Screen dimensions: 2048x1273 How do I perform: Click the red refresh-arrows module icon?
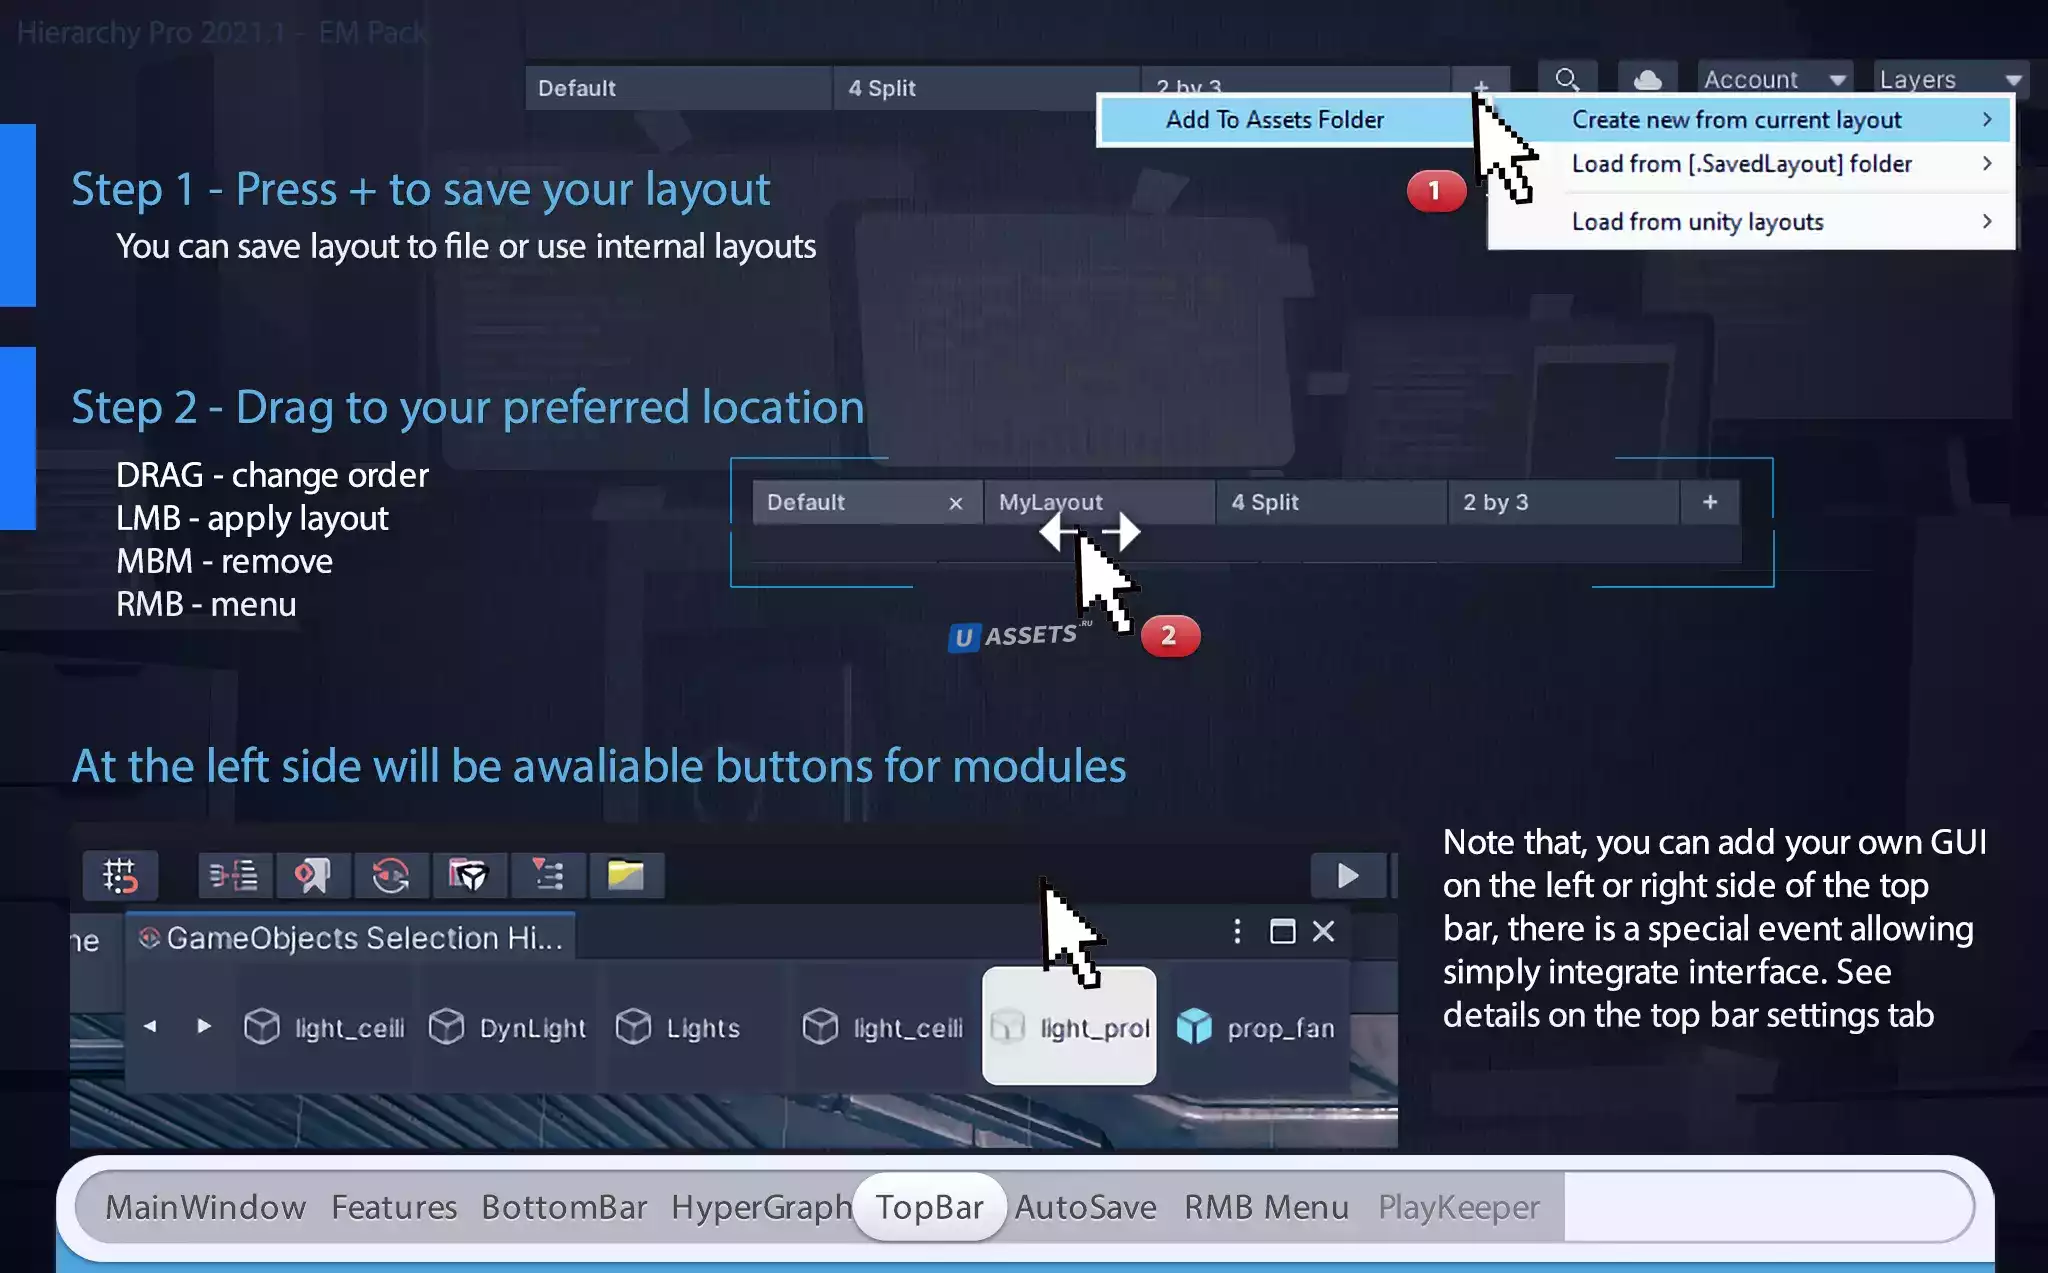(x=390, y=876)
